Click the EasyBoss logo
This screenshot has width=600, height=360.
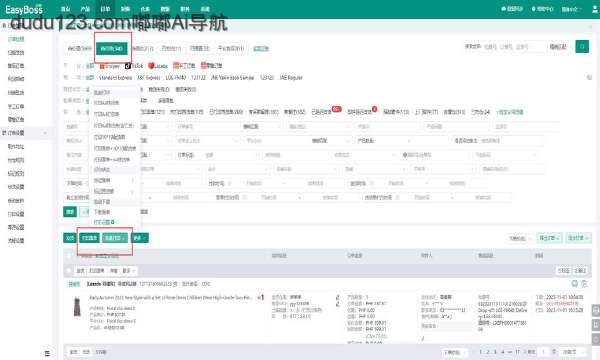(x=24, y=9)
